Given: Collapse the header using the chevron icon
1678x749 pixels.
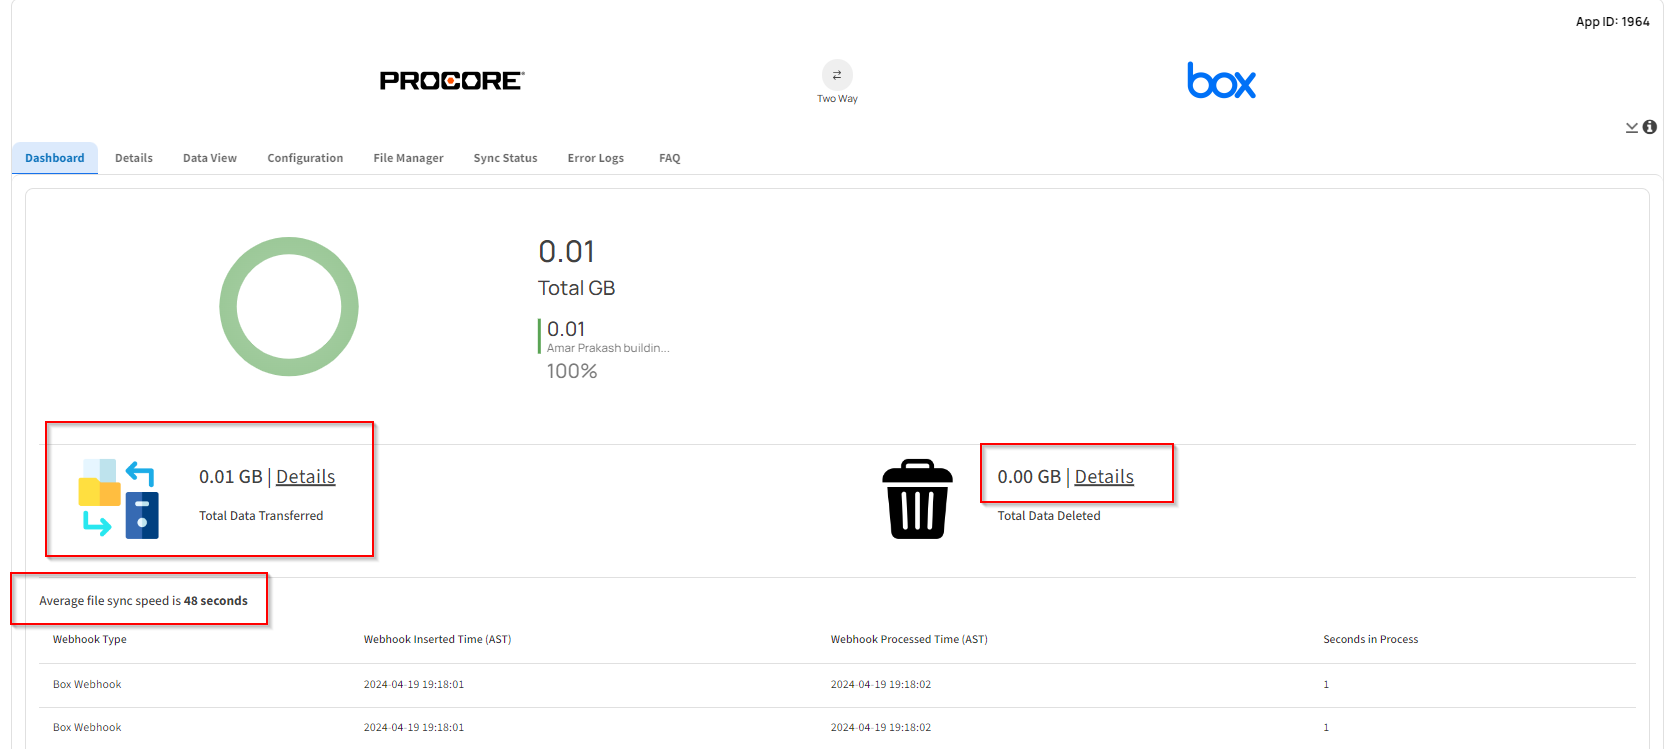Looking at the screenshot, I should [x=1632, y=127].
